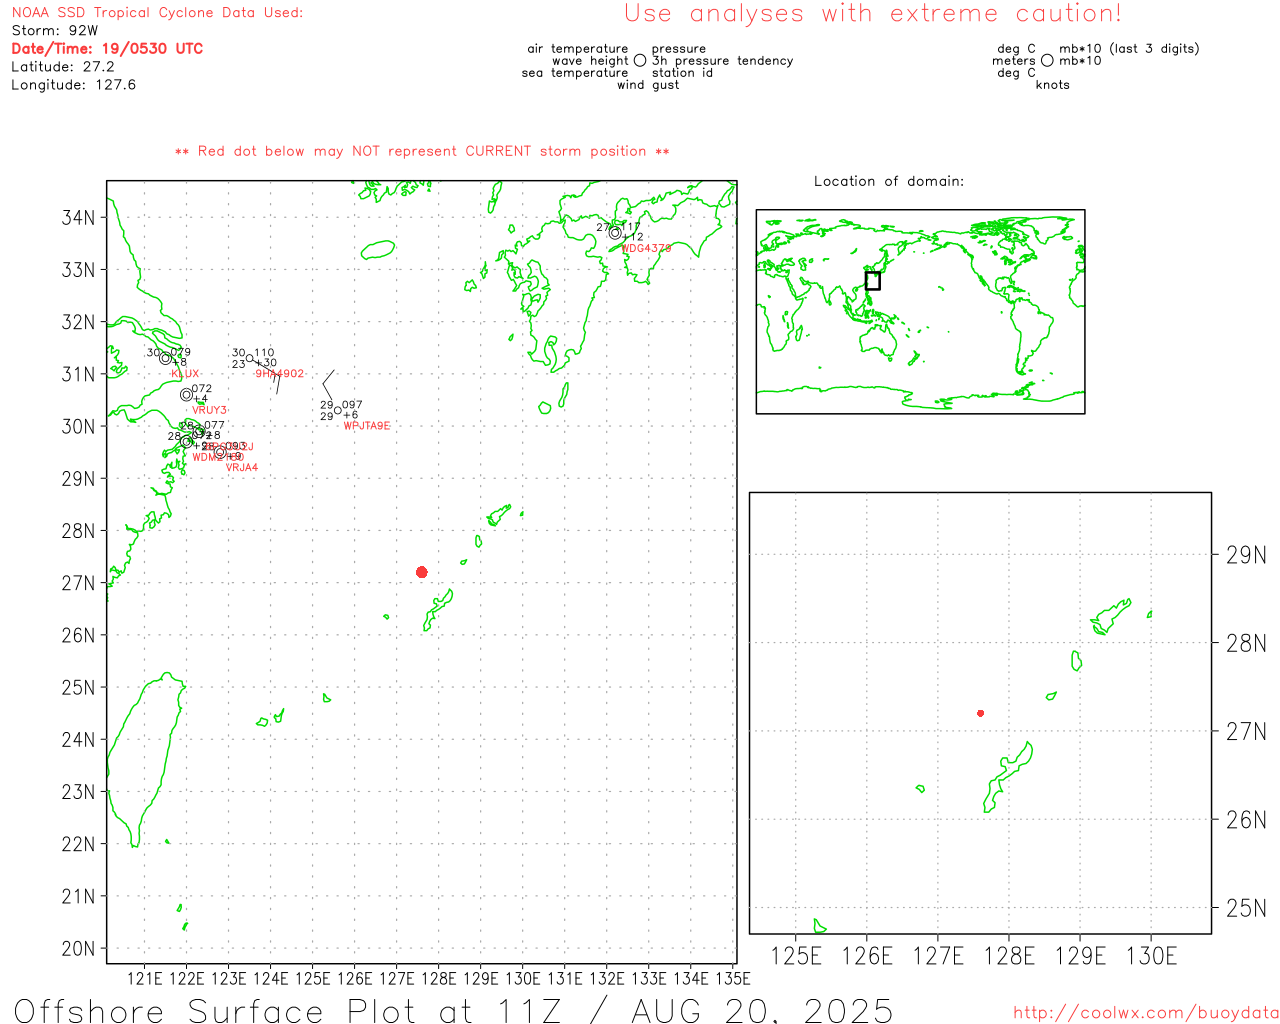Click the Okinawa island outline in zoomed map
The width and height of the screenshot is (1280, 1024).
(1008, 777)
